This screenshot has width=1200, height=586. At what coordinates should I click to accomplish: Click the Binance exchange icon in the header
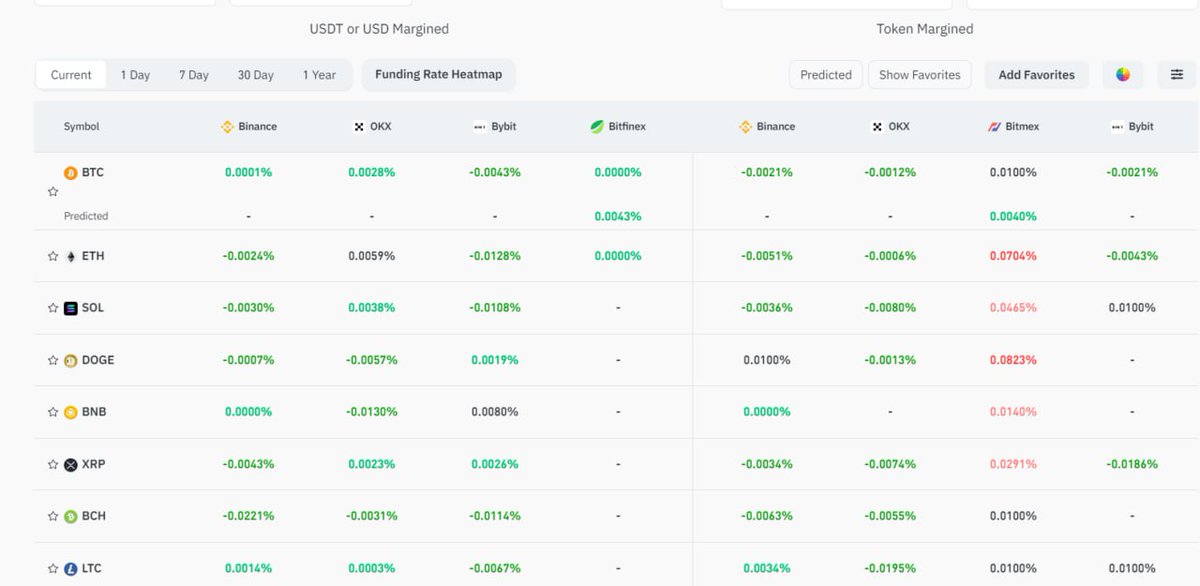coord(227,126)
